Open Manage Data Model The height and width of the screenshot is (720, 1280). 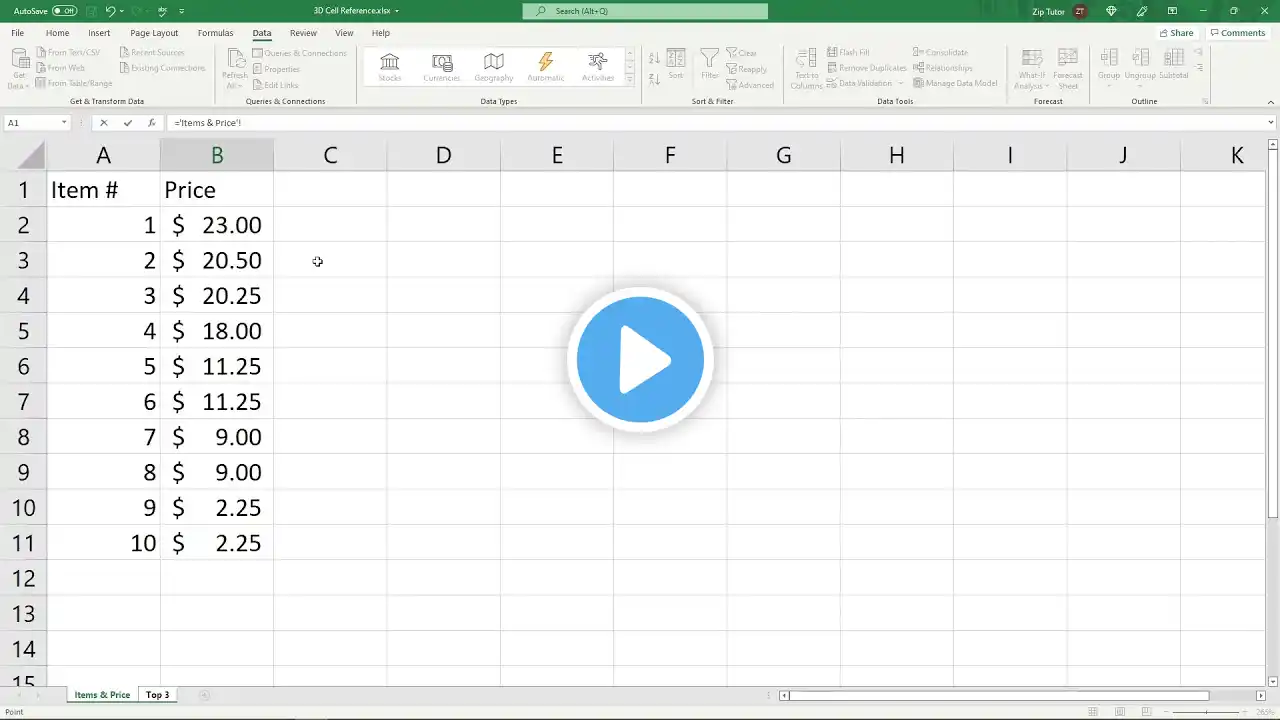[955, 83]
